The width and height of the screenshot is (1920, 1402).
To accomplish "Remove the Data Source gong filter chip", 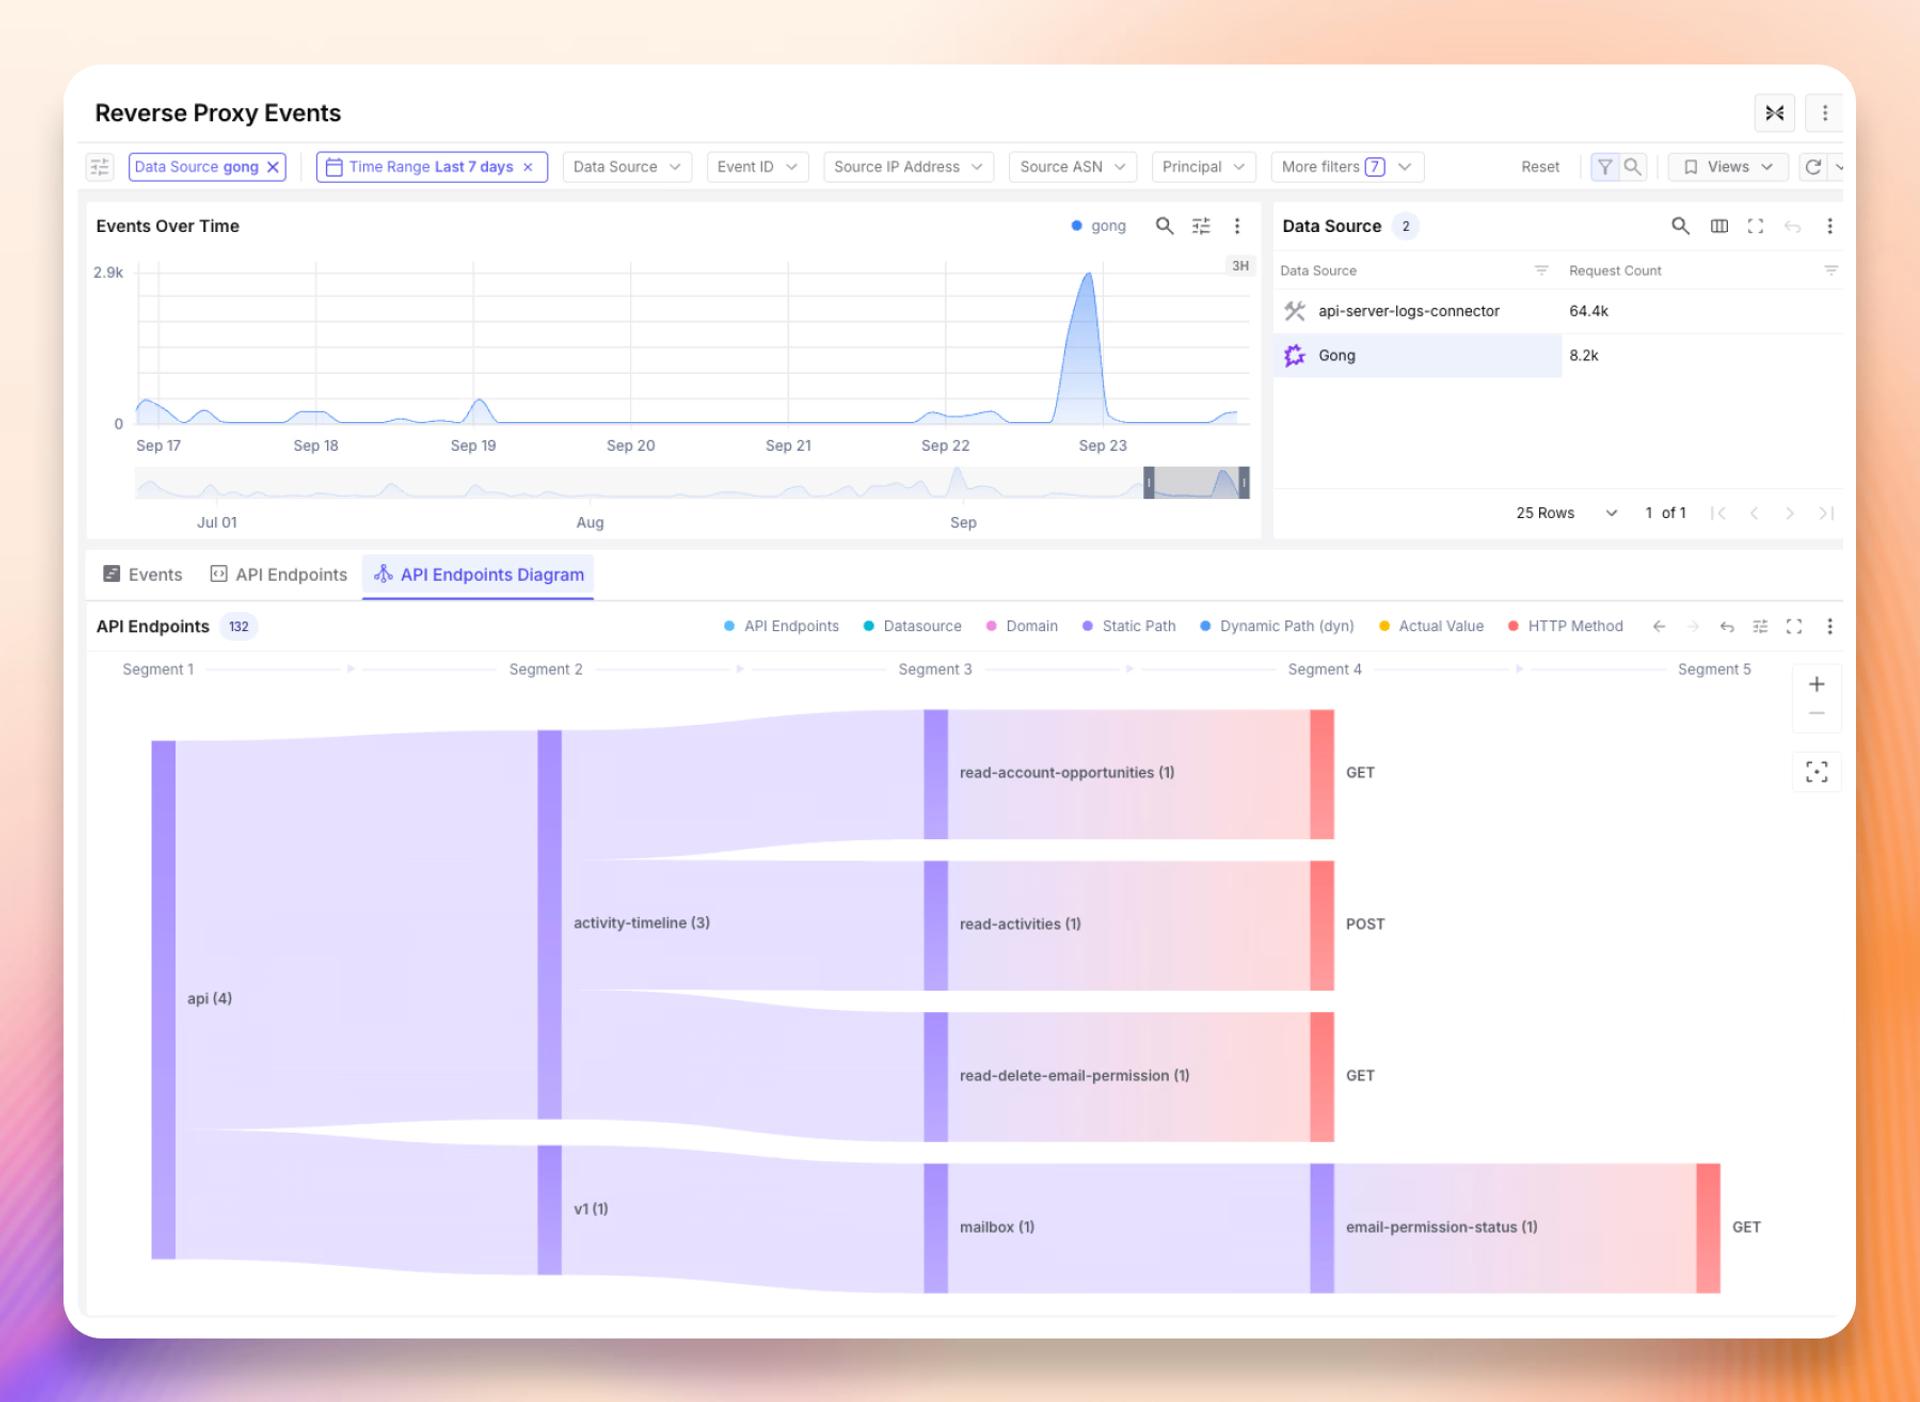I will pos(272,167).
